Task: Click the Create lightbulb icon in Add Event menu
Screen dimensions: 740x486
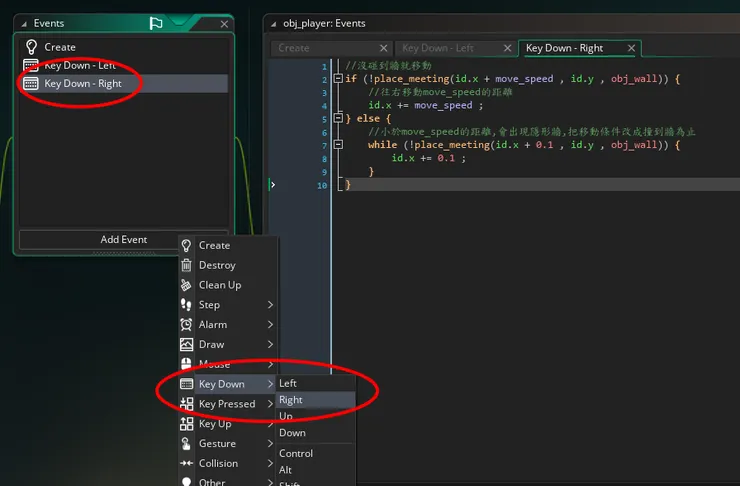Action: pos(186,245)
